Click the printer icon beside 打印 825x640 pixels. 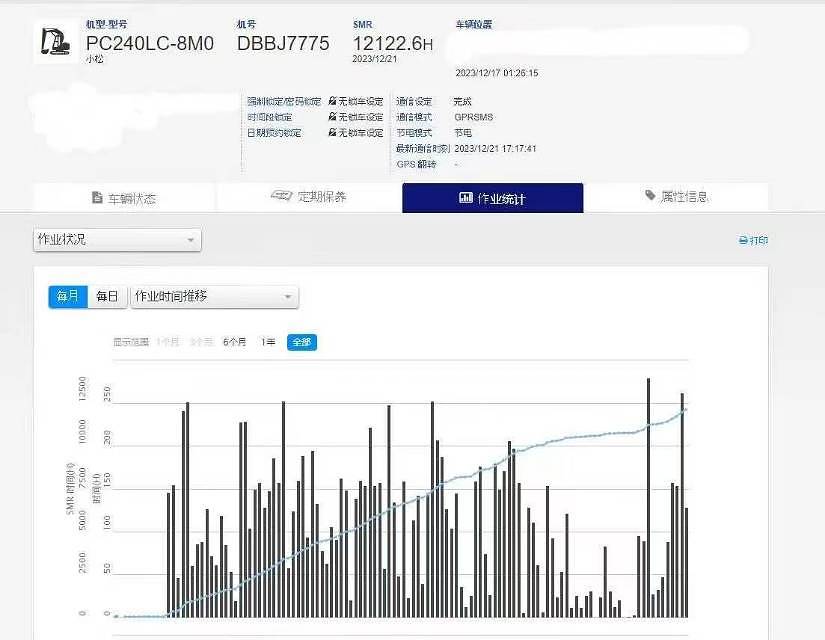742,241
